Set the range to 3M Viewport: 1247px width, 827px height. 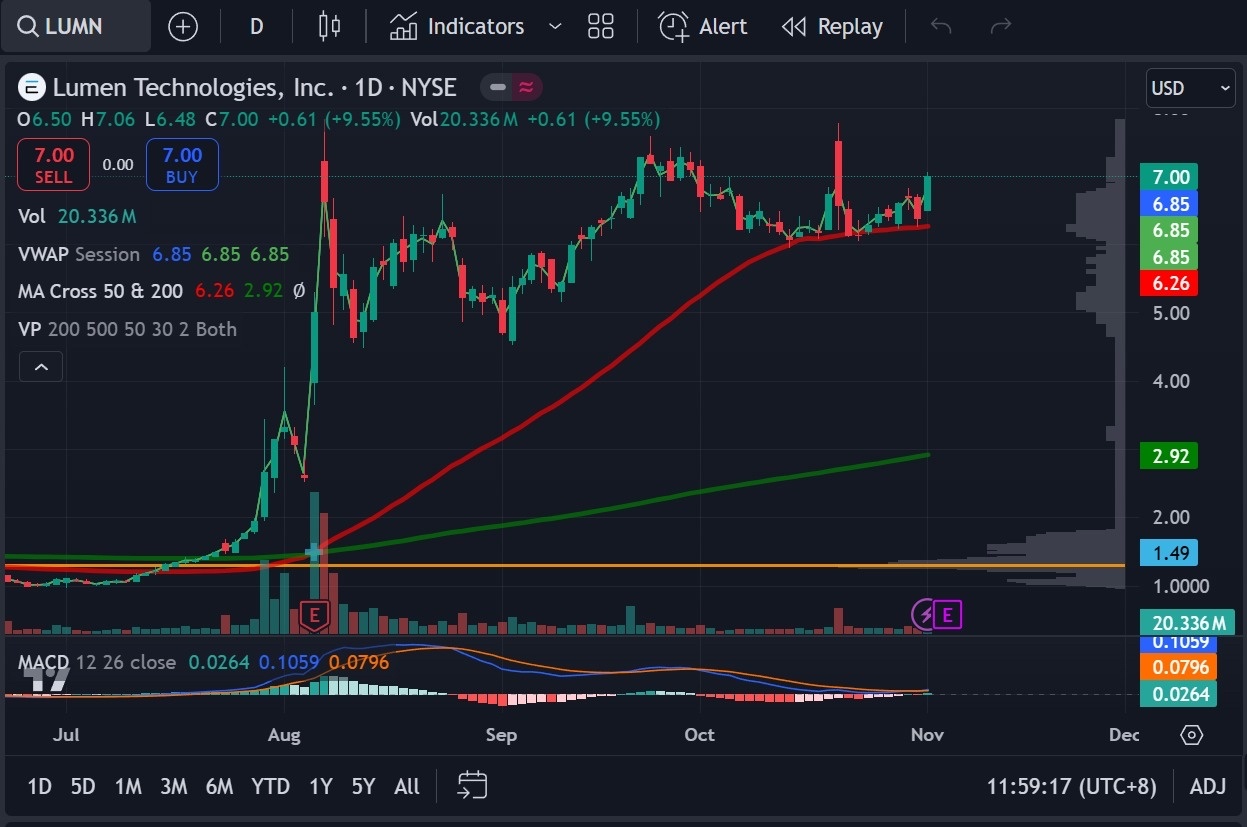[174, 786]
